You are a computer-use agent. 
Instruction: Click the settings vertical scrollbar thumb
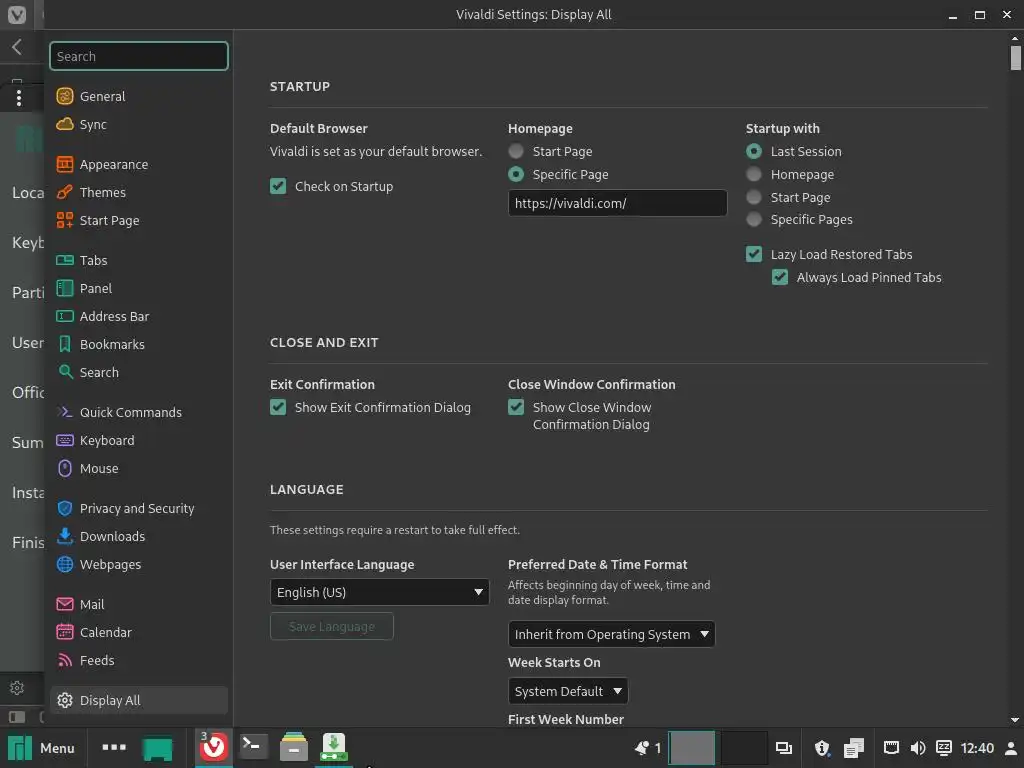coord(1015,57)
